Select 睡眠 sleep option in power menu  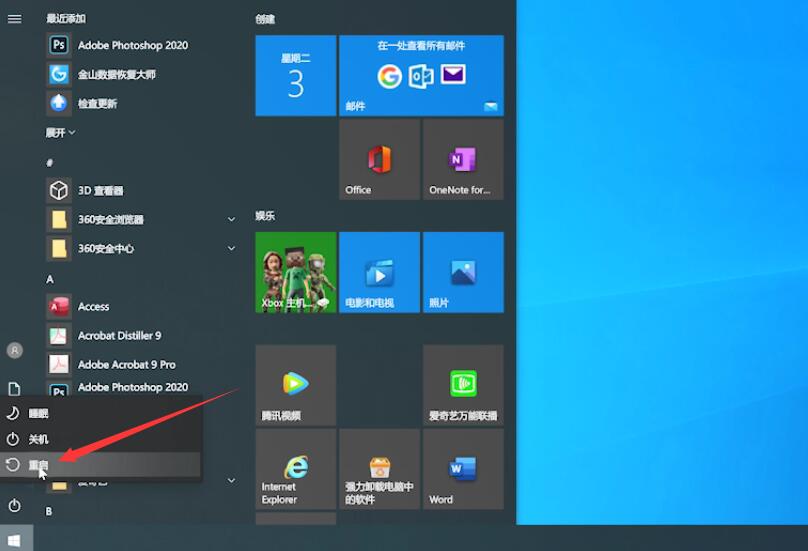coord(100,413)
